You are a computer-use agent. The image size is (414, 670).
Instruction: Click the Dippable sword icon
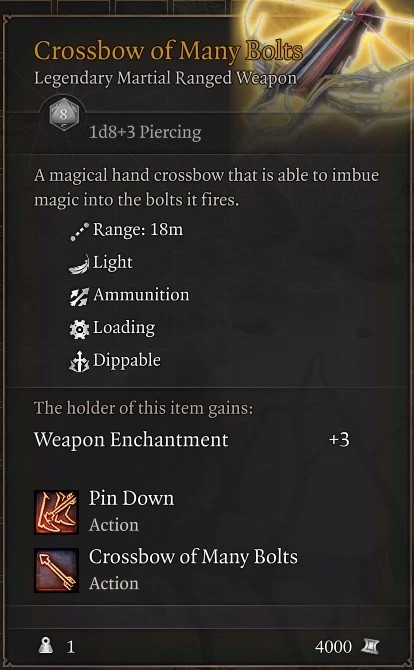coord(79,362)
